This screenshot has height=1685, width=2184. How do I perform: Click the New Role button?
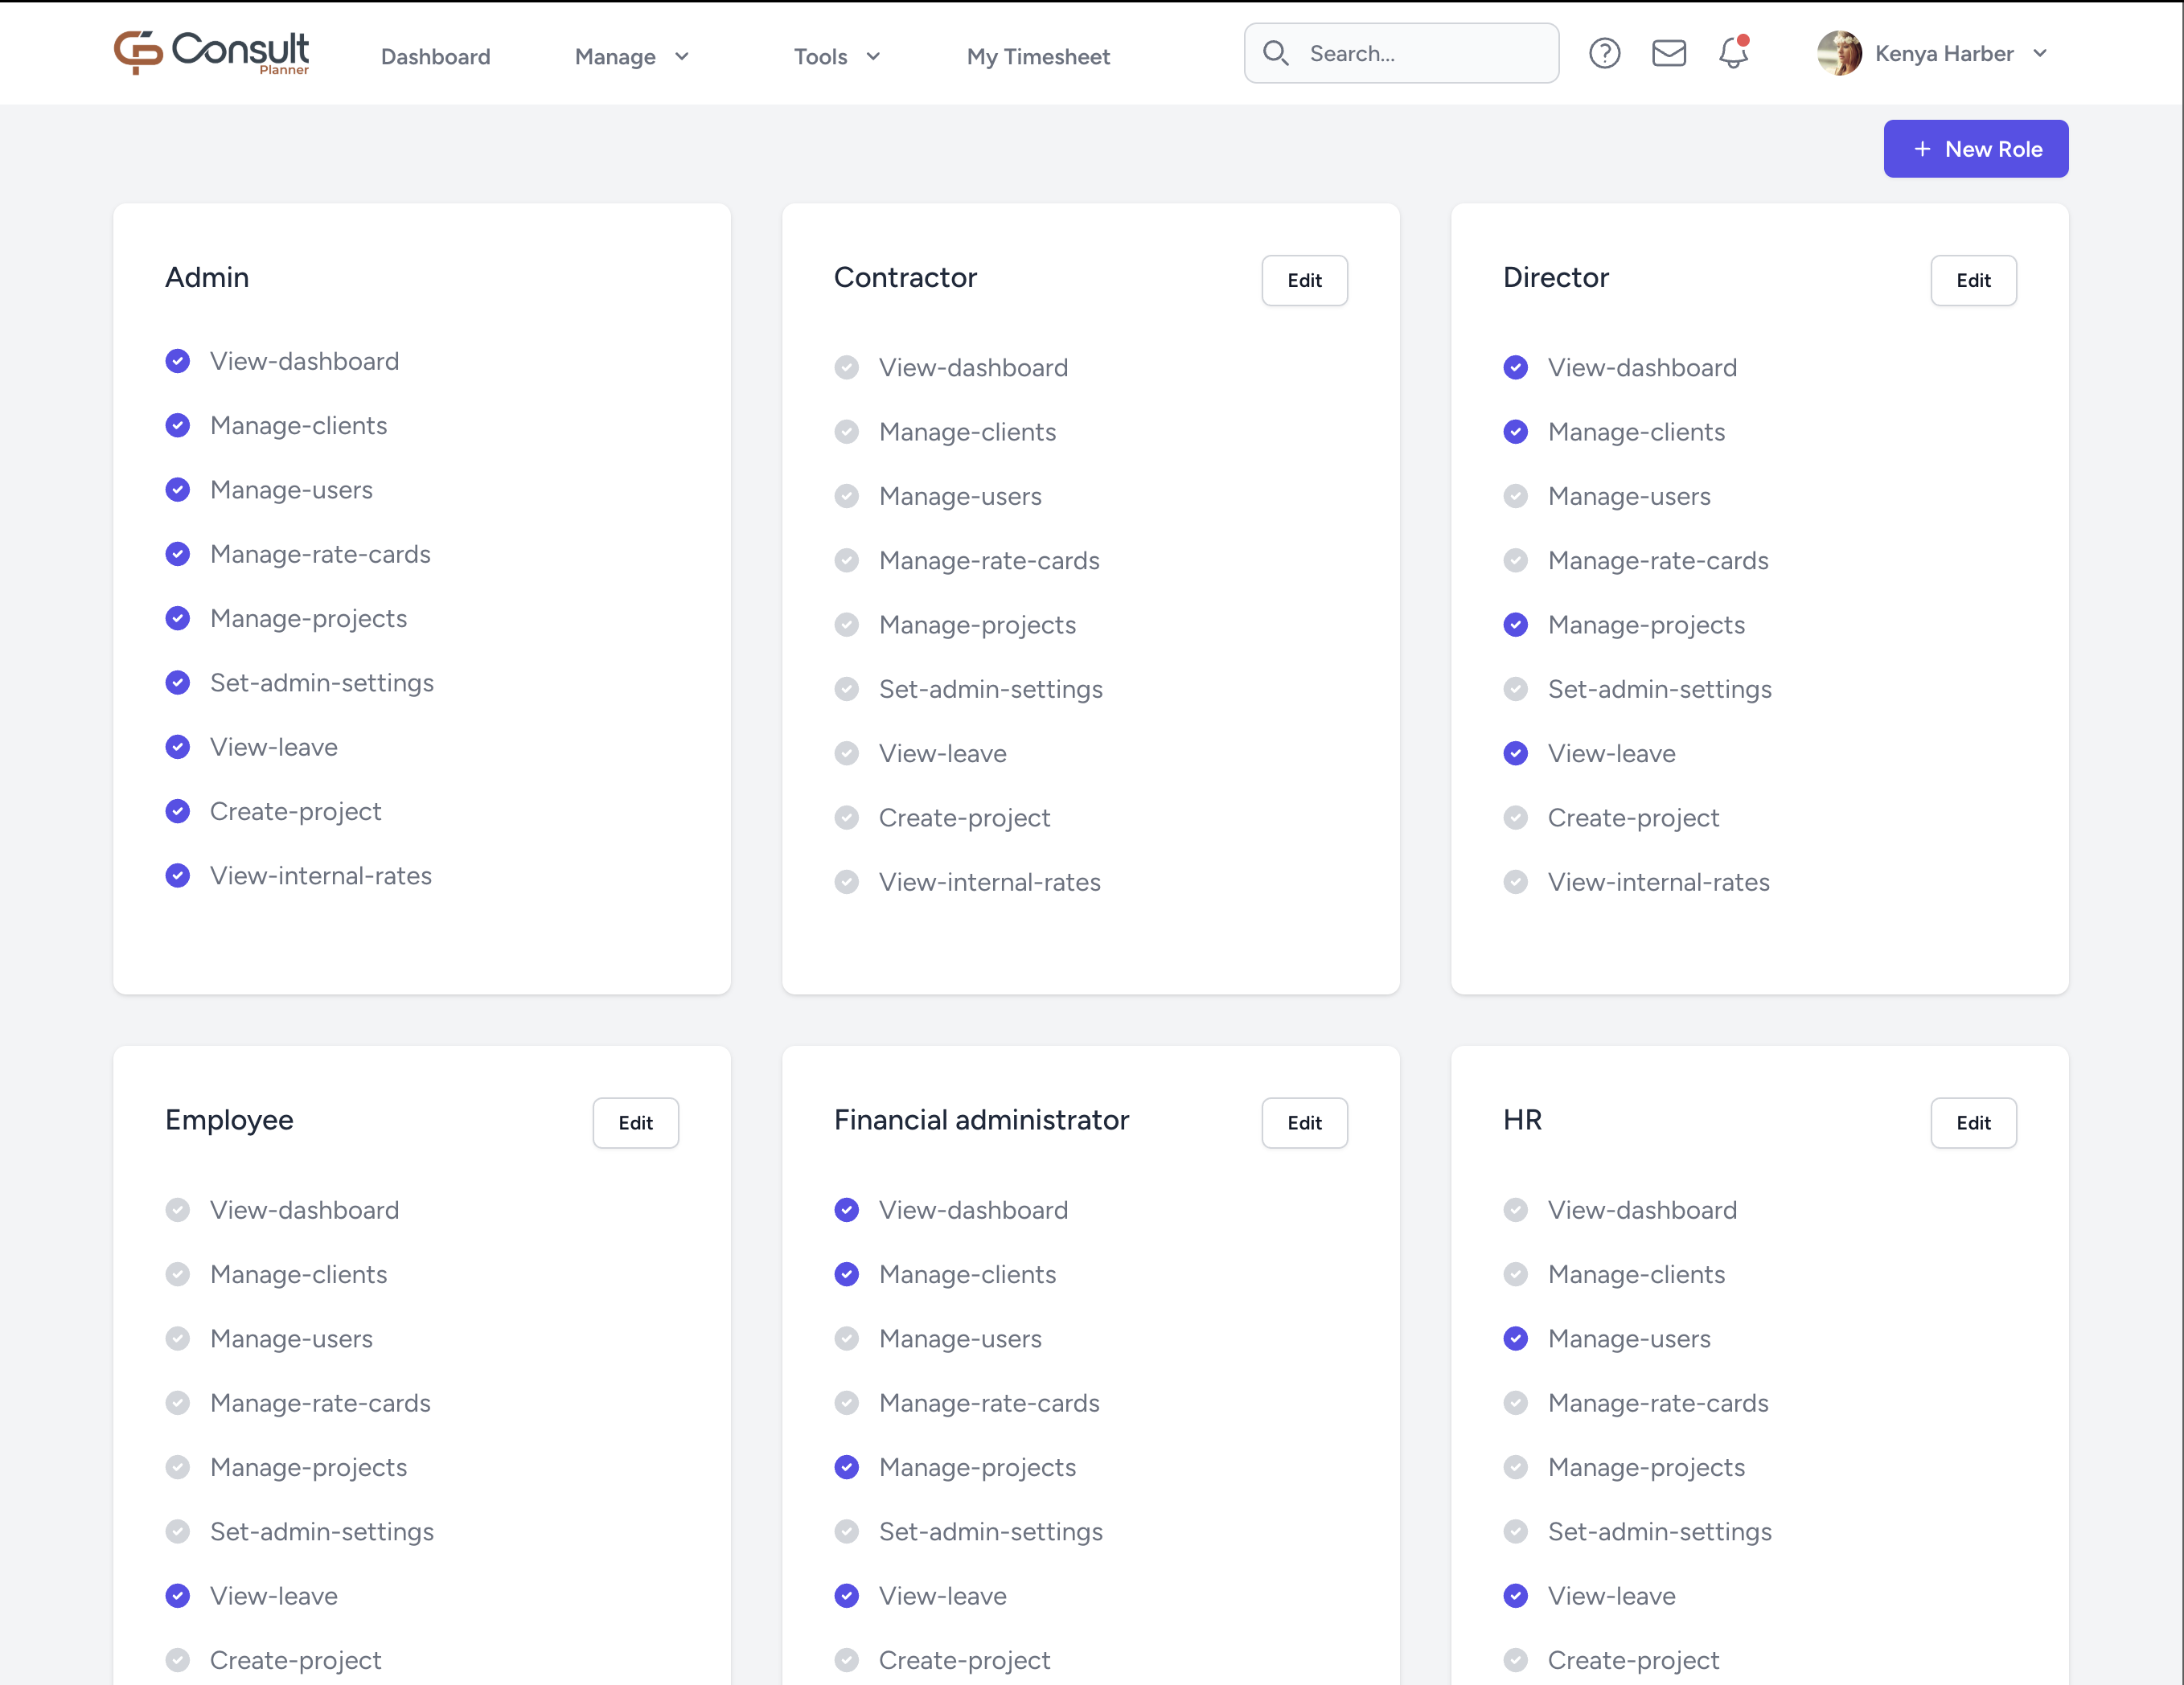pos(1975,149)
